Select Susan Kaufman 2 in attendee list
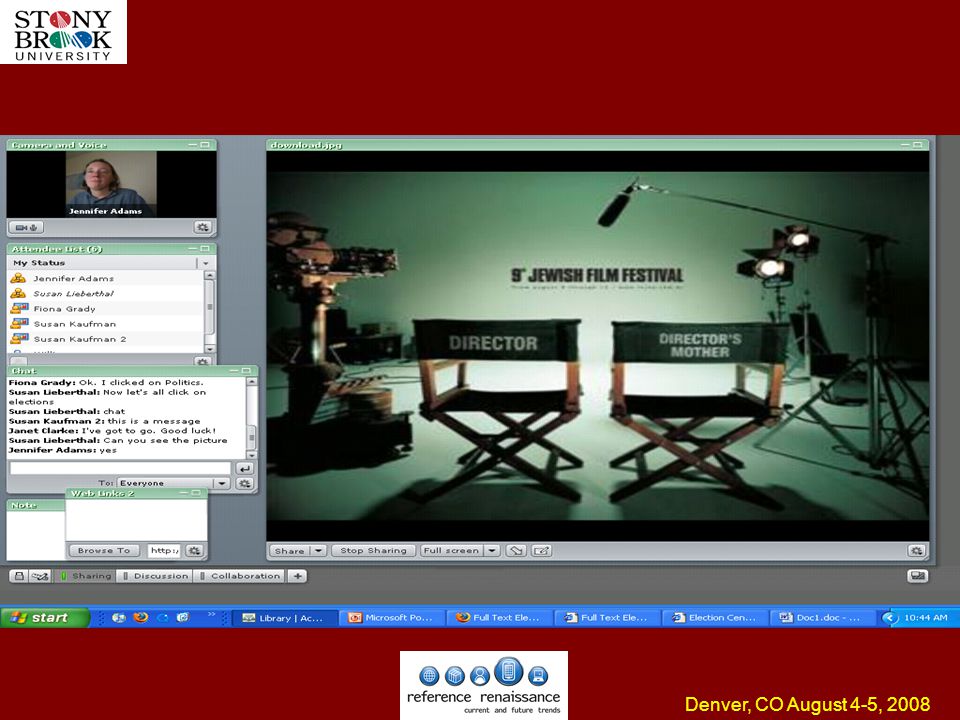Screen dimensions: 960x720 (x=105, y=339)
